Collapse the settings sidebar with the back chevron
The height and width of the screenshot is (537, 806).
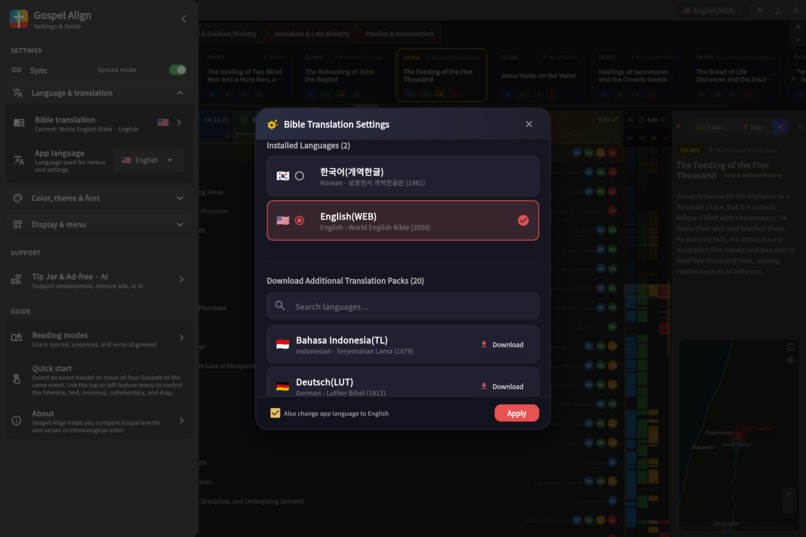click(x=184, y=19)
